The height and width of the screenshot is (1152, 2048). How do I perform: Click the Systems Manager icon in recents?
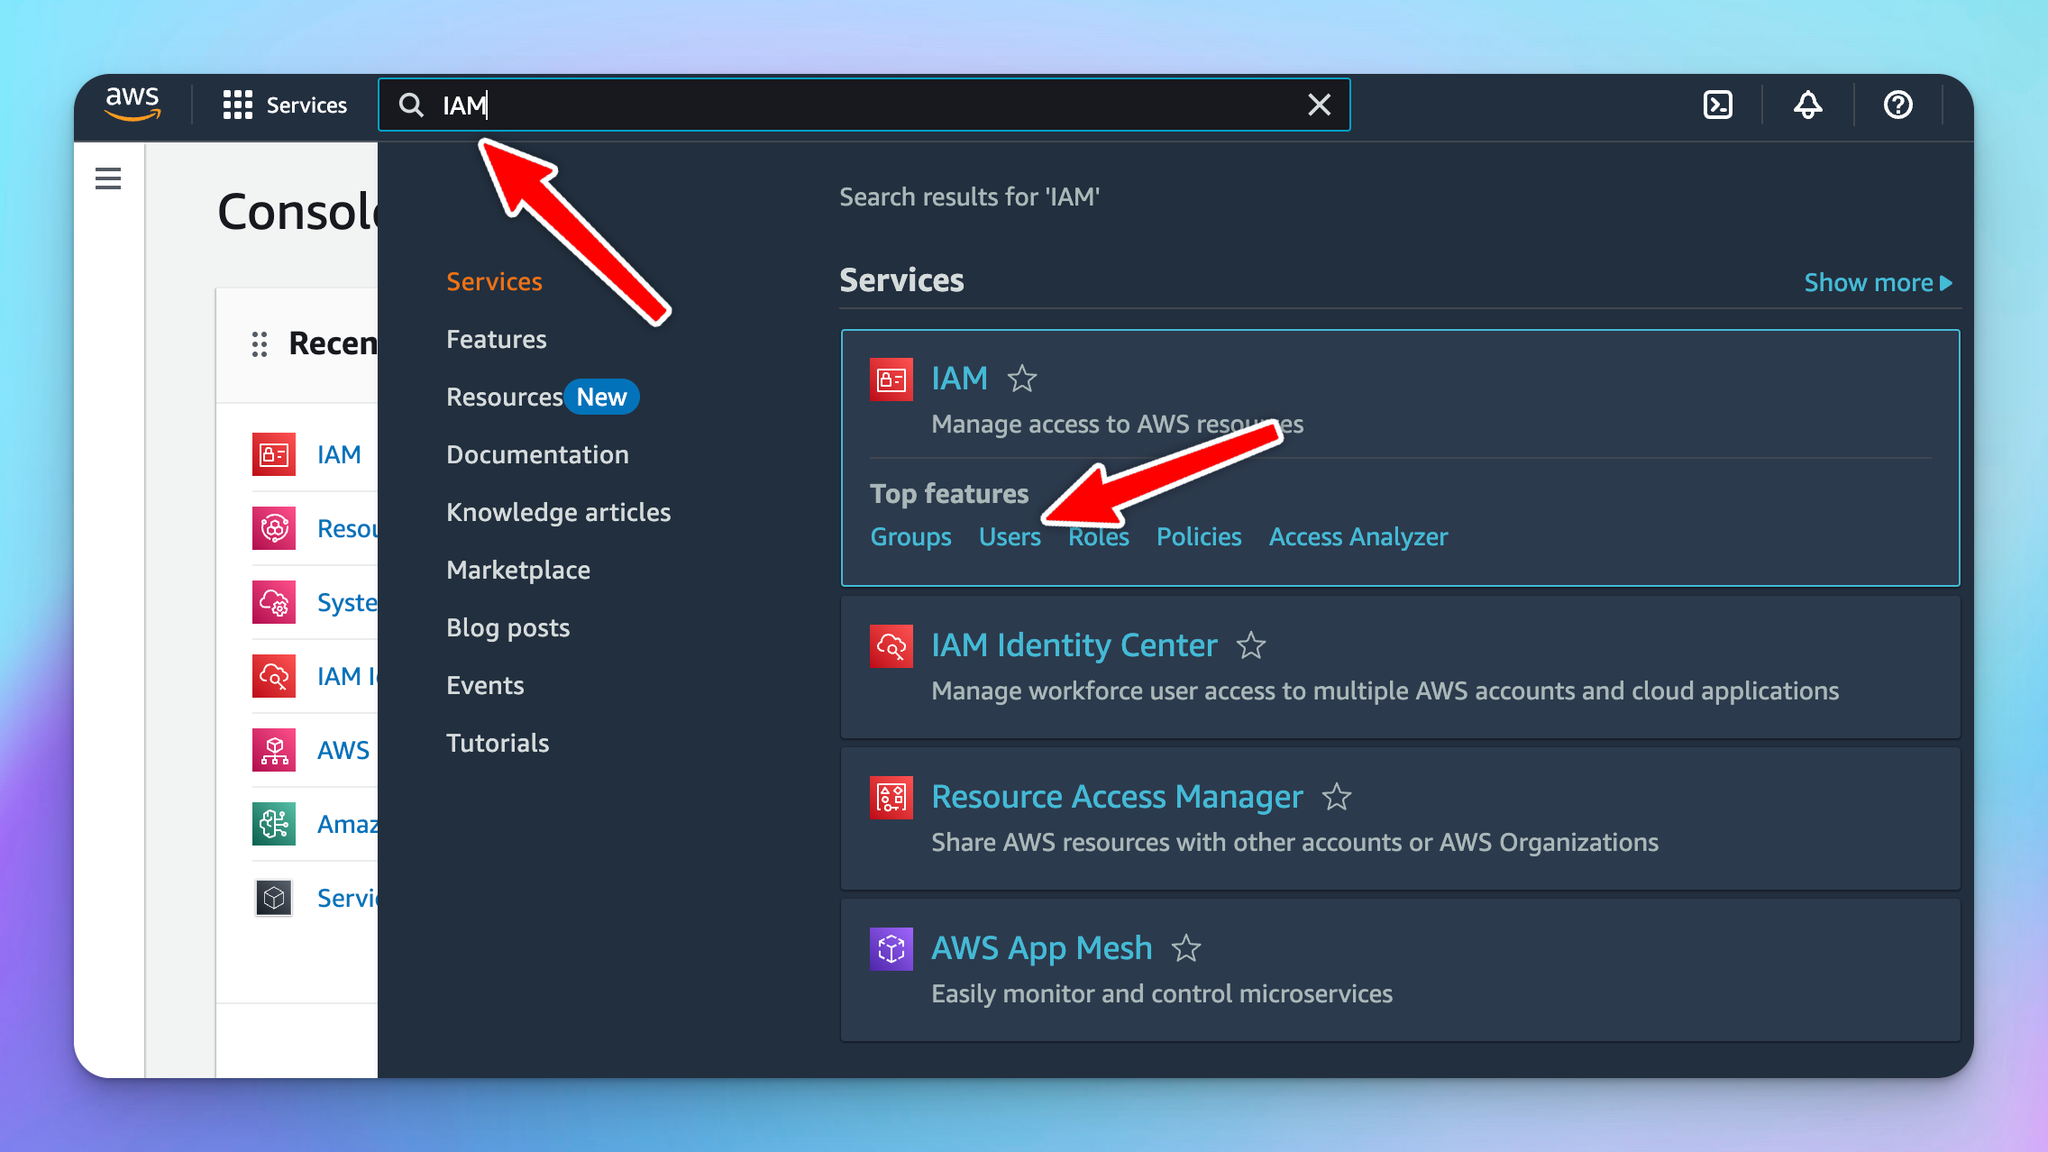[x=274, y=603]
